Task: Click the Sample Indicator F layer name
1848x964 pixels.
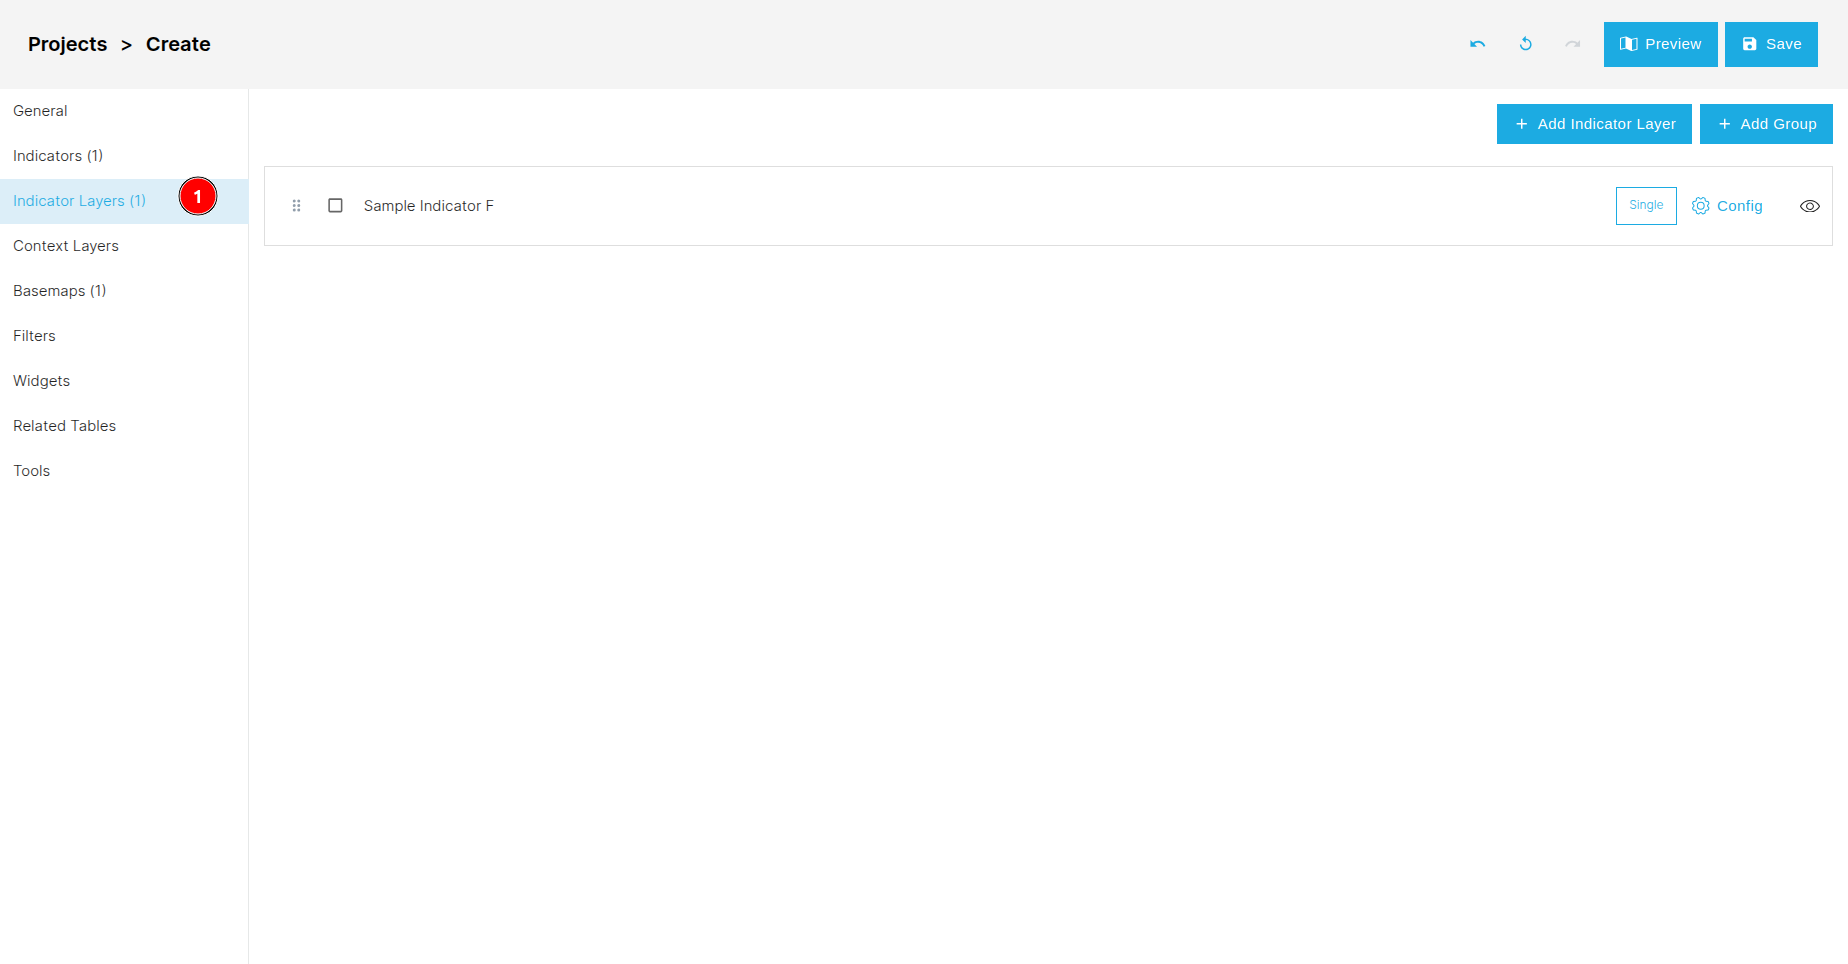Action: pyautogui.click(x=429, y=206)
